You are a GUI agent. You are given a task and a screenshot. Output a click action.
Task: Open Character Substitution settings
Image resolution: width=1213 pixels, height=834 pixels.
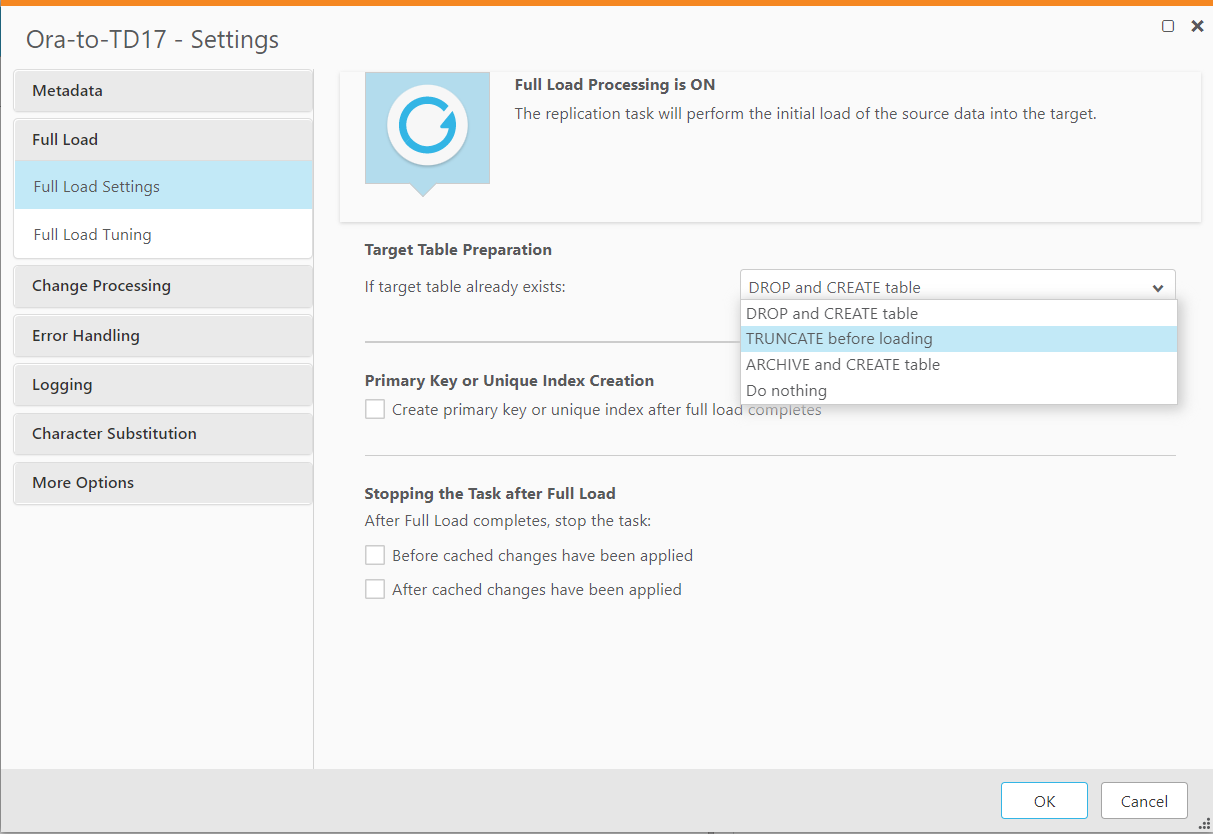(163, 434)
